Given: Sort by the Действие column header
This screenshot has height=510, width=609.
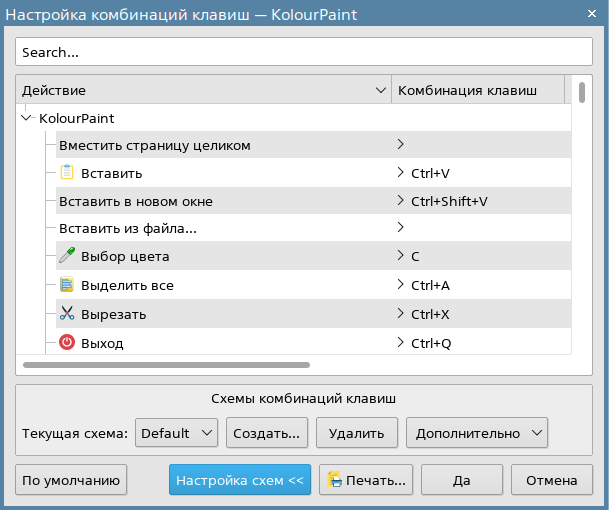Looking at the screenshot, I should tap(200, 90).
